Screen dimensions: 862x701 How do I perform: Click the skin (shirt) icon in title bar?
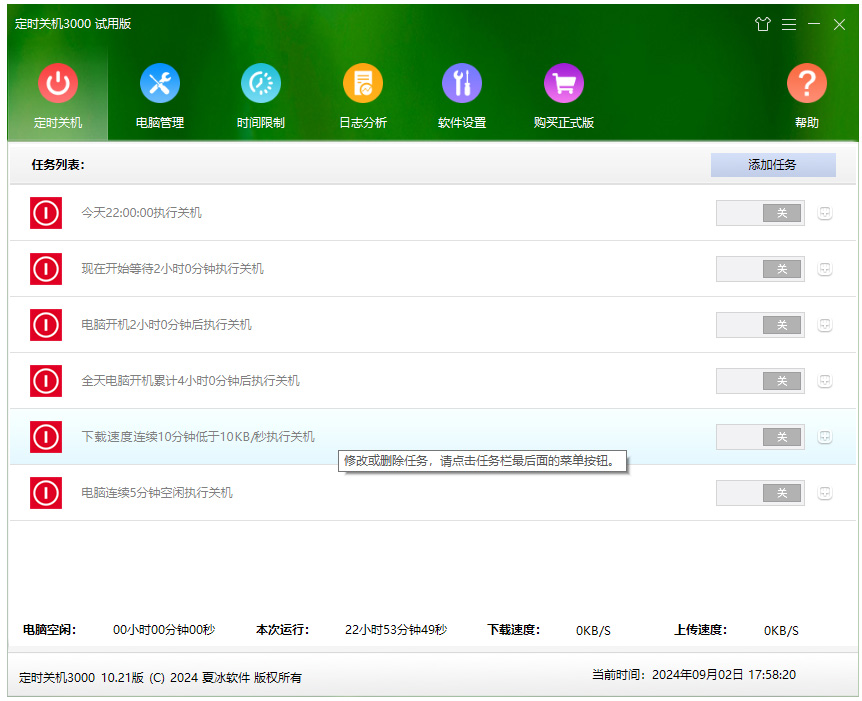pyautogui.click(x=762, y=24)
